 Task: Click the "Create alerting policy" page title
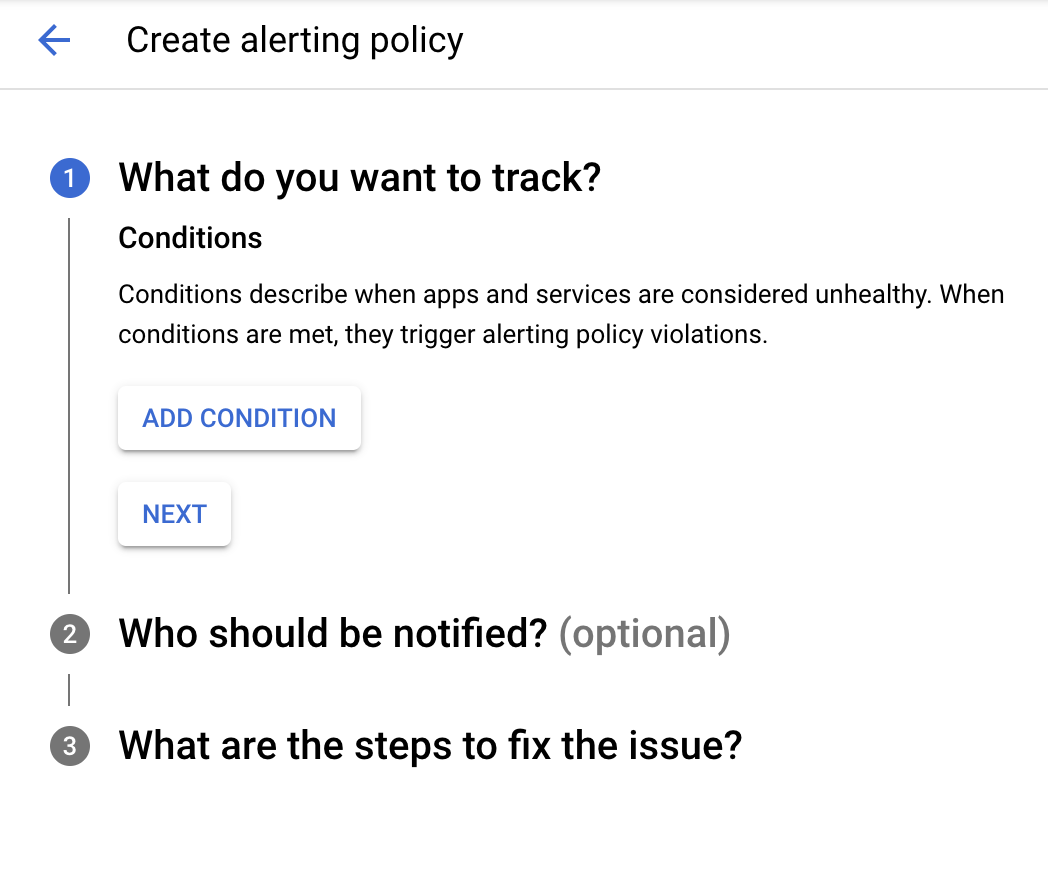coord(295,40)
